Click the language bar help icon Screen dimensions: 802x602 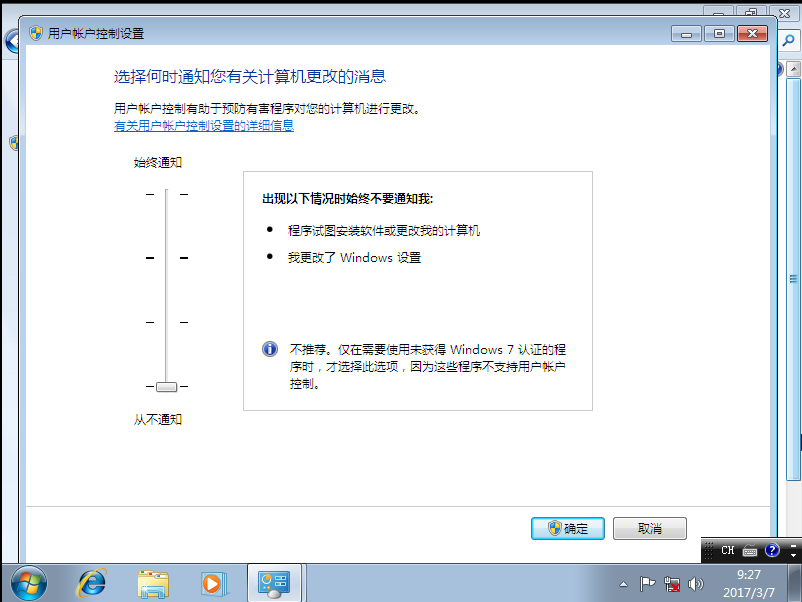[772, 550]
